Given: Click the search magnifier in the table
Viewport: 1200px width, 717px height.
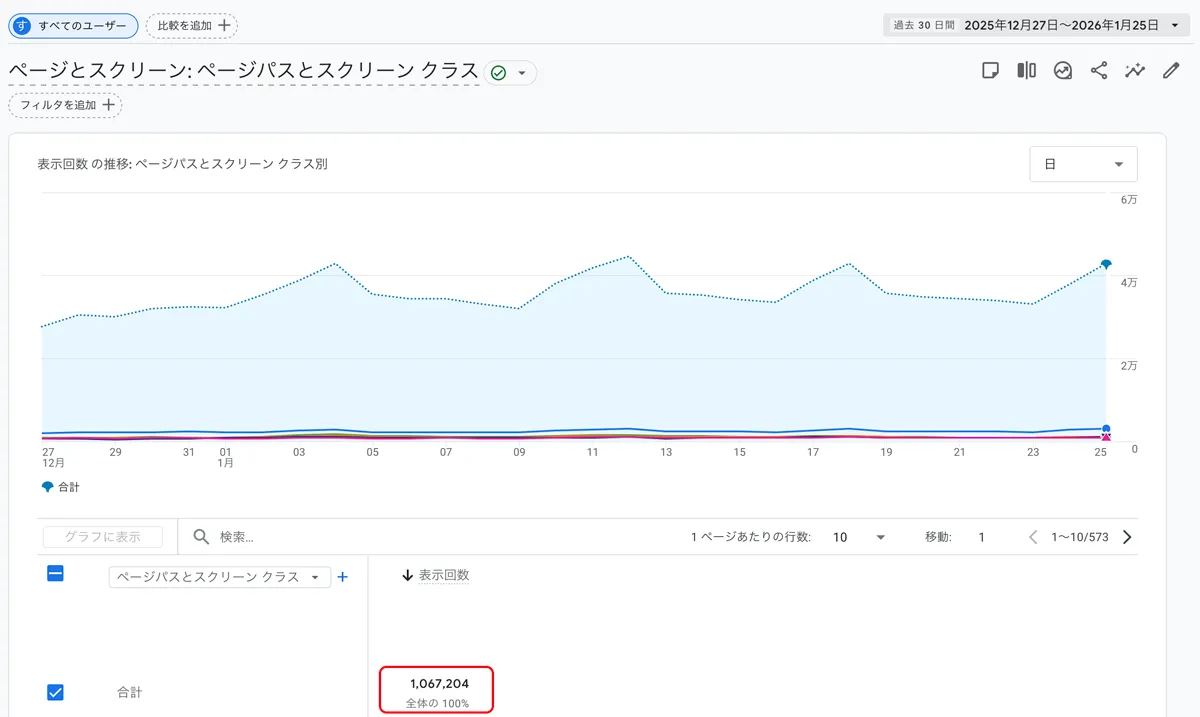Looking at the screenshot, I should coord(200,537).
